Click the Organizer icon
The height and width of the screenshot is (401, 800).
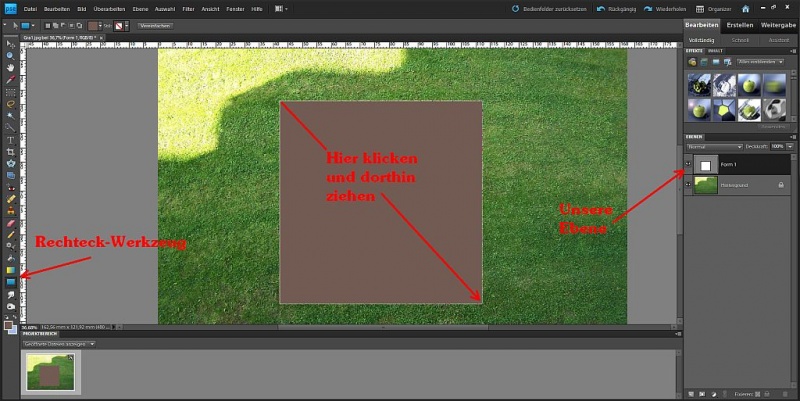pyautogui.click(x=701, y=8)
